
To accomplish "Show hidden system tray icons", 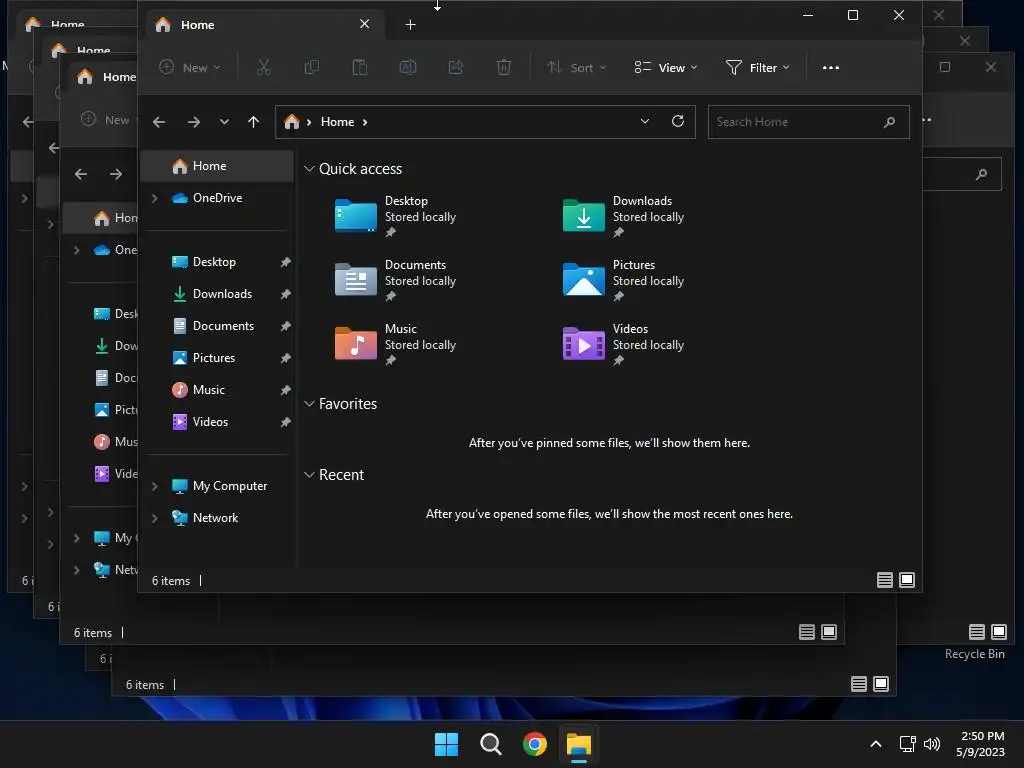I will point(876,744).
